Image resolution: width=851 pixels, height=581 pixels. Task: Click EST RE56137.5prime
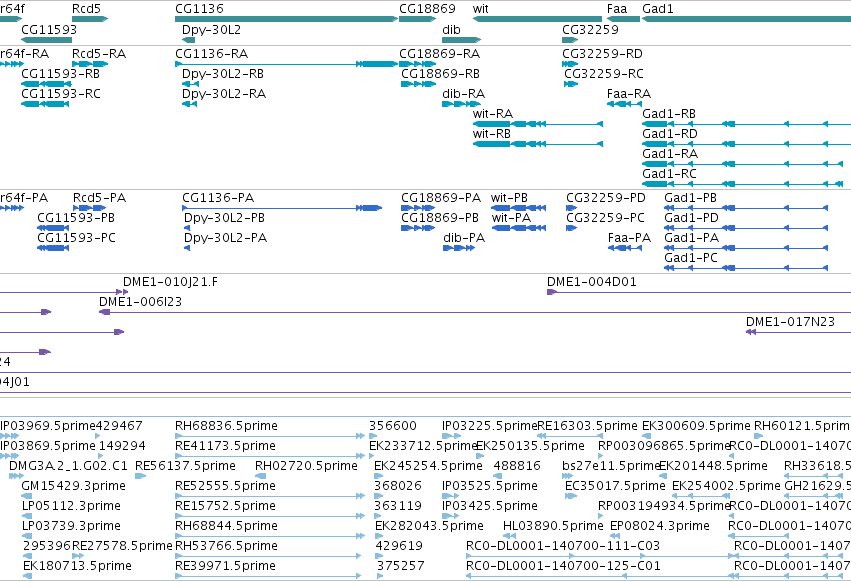click(141, 476)
